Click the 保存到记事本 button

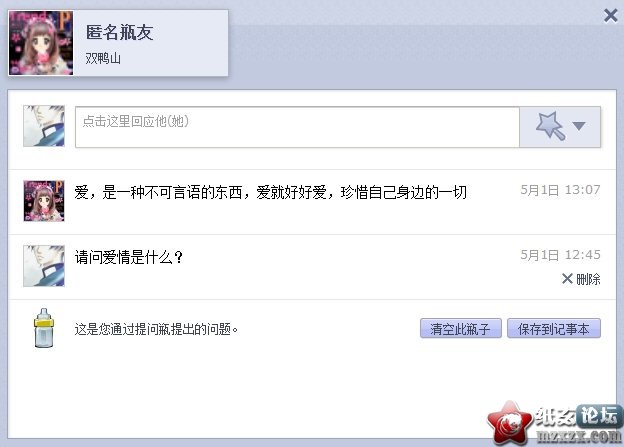tap(554, 329)
